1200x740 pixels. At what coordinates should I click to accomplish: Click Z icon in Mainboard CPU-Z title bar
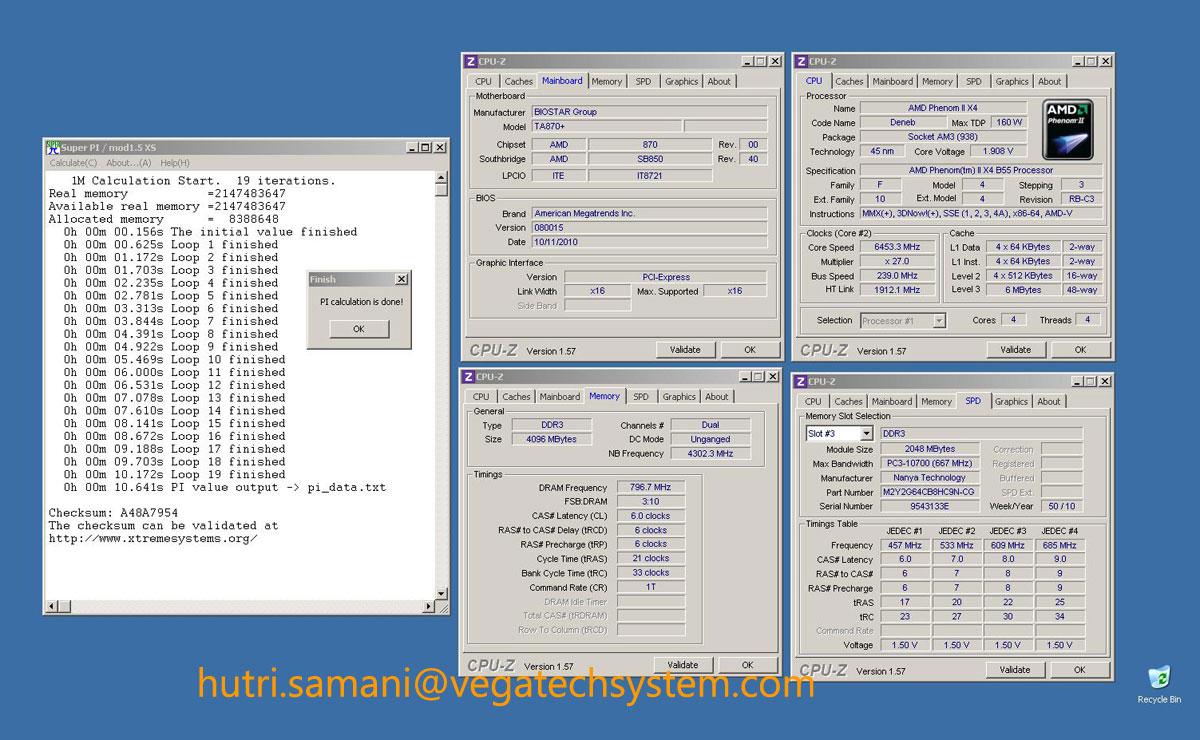coord(470,61)
